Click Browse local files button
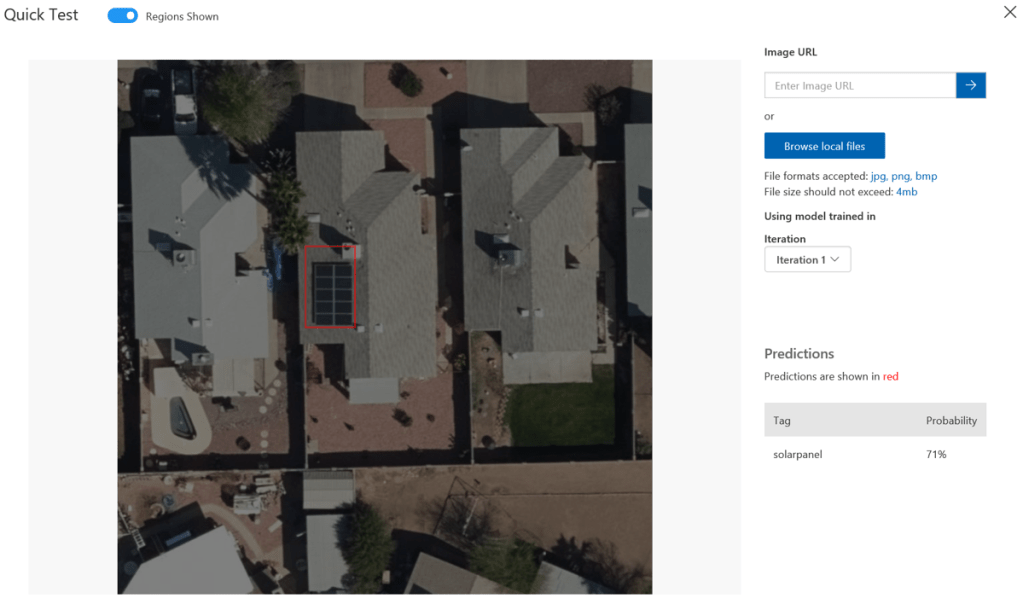 click(824, 146)
